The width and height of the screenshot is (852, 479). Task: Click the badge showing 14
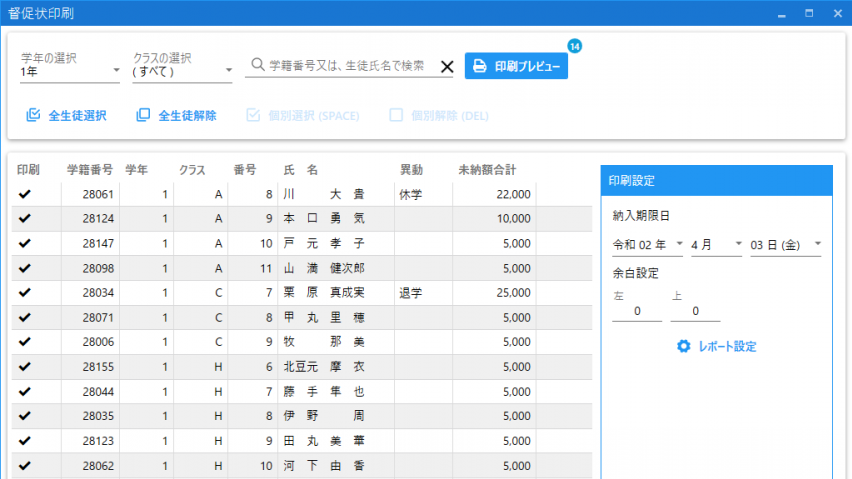click(x=574, y=46)
